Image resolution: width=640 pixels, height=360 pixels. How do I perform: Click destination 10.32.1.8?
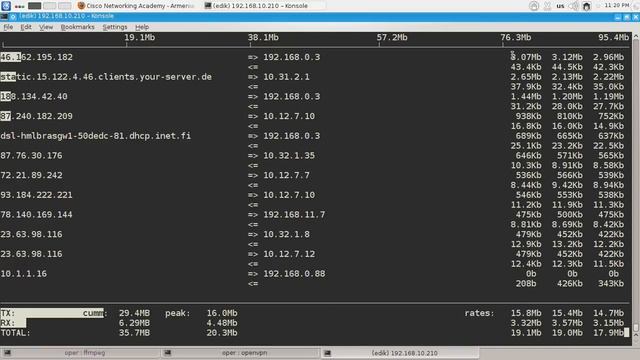tap(286, 234)
